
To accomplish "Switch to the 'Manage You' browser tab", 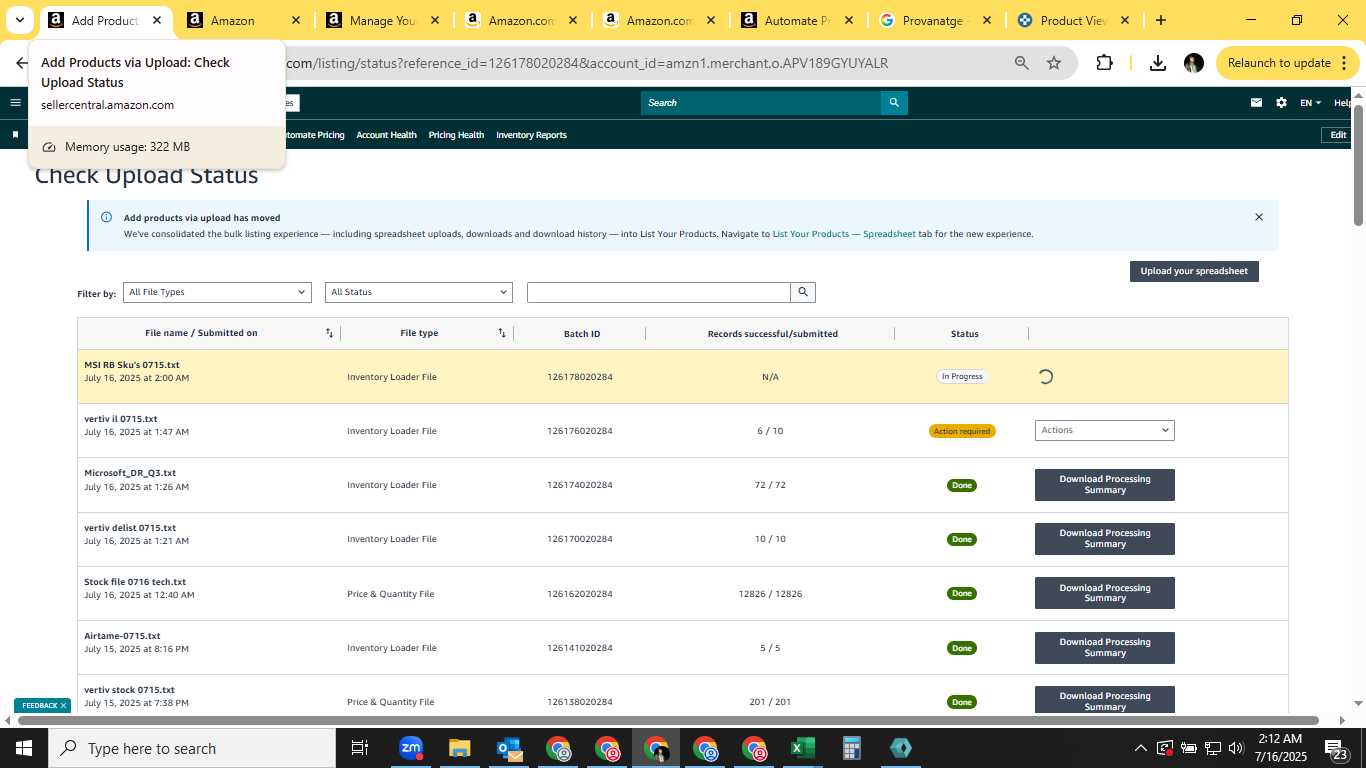I will [380, 20].
